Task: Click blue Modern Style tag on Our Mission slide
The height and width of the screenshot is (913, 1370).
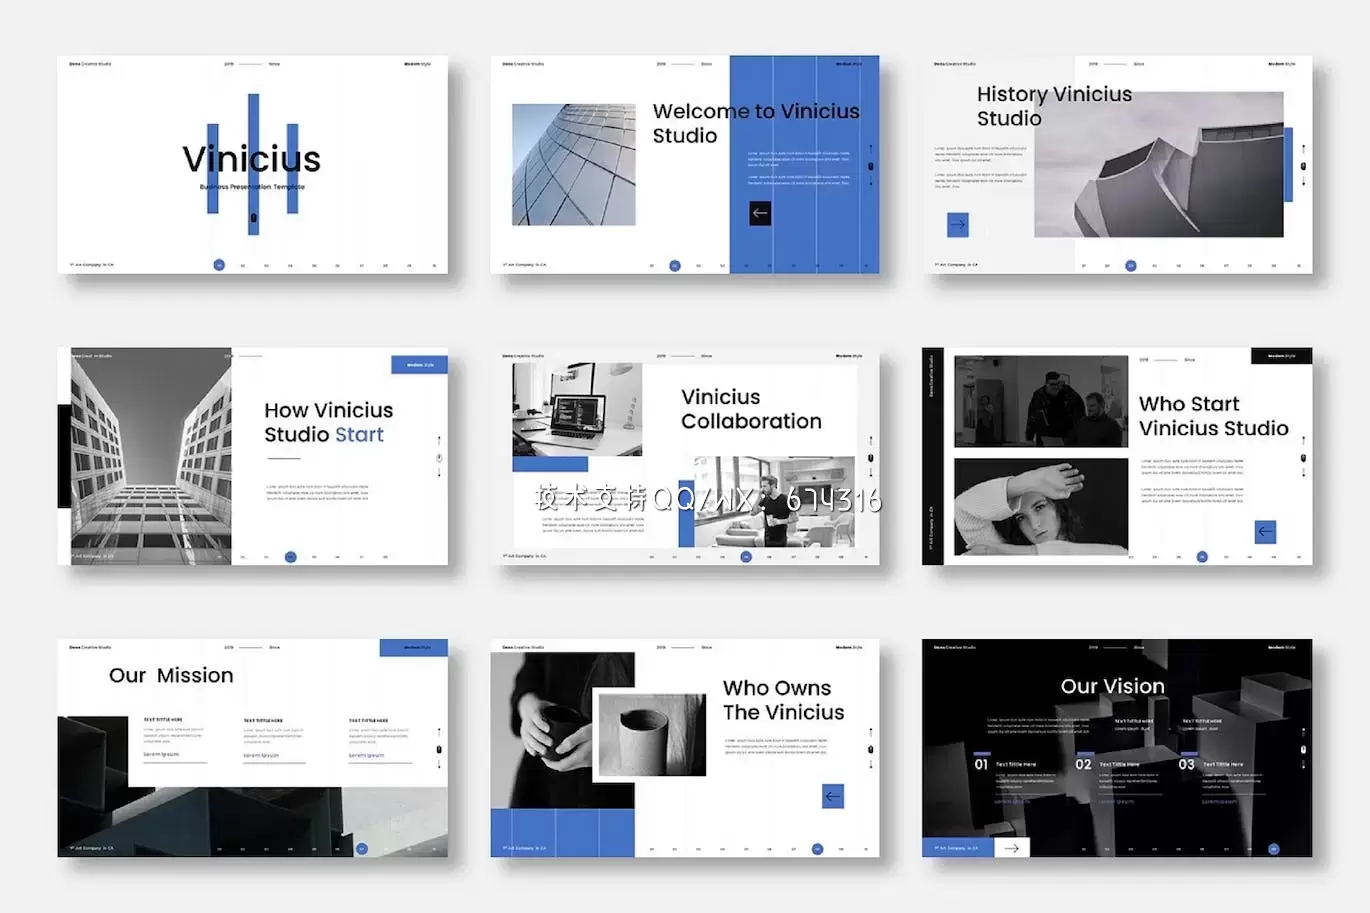Action: (413, 648)
